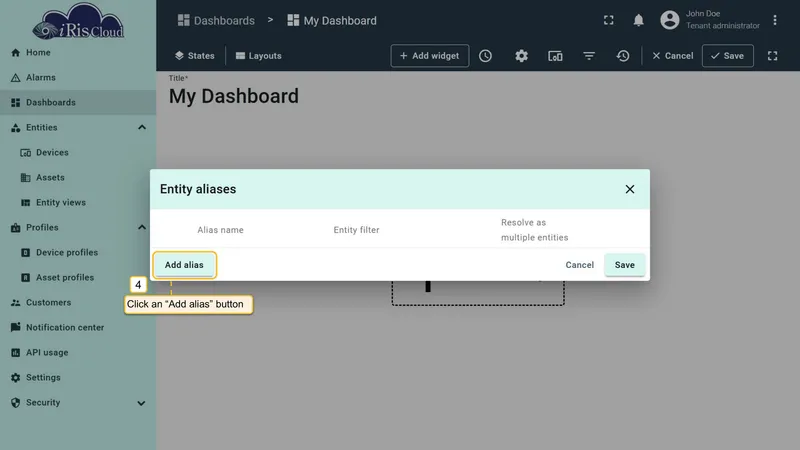Open Settings in the sidebar
800x450 pixels.
coord(78,378)
